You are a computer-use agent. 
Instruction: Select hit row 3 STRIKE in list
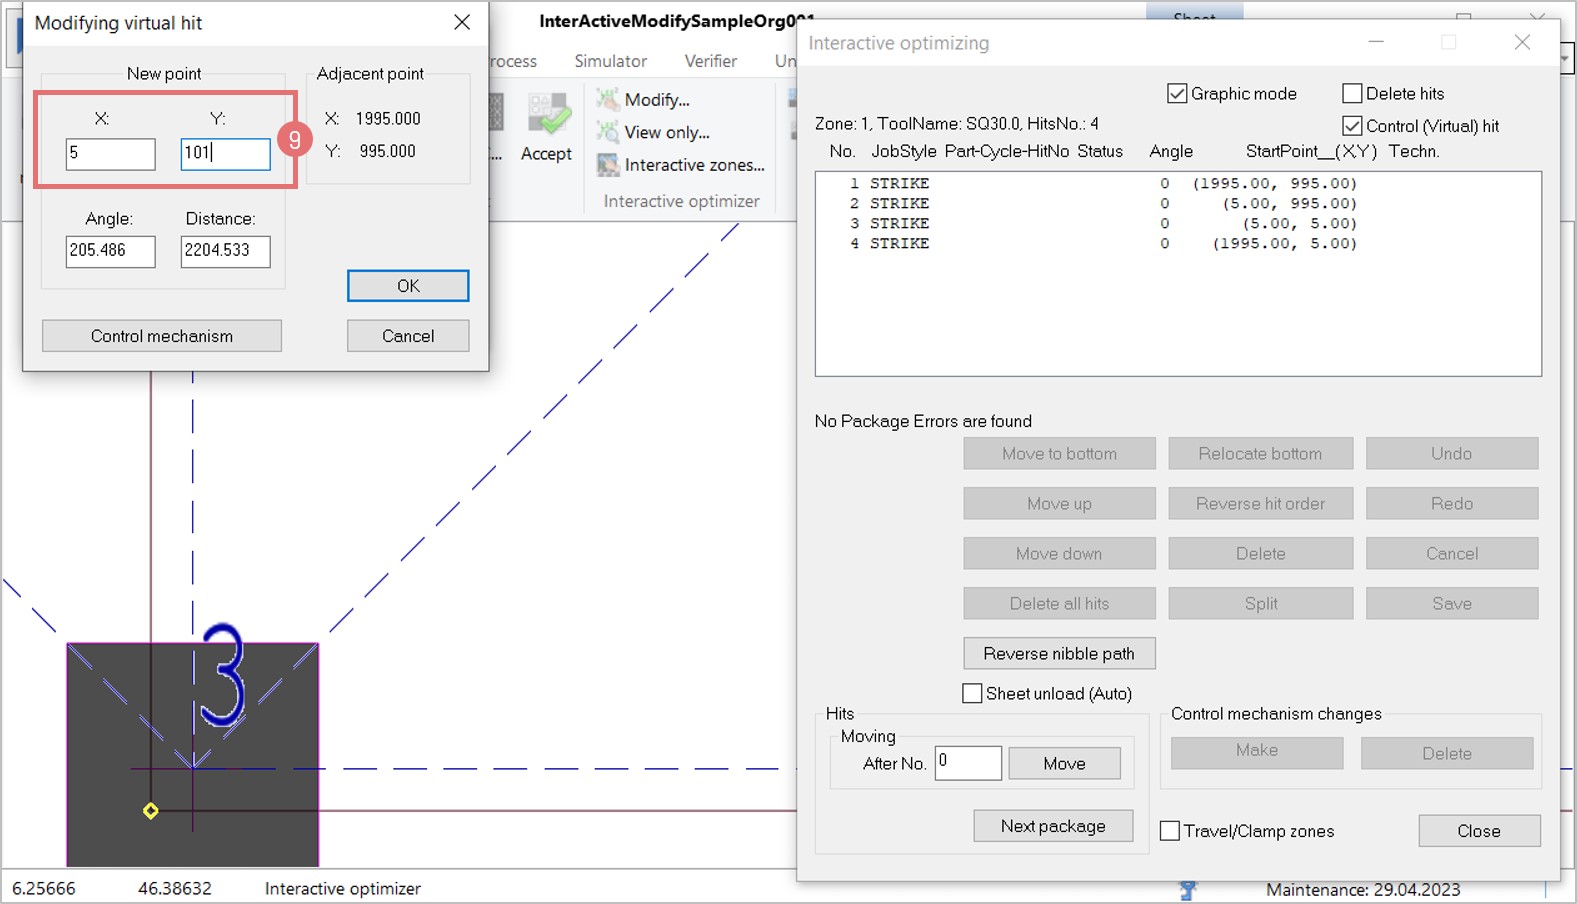pos(1100,224)
